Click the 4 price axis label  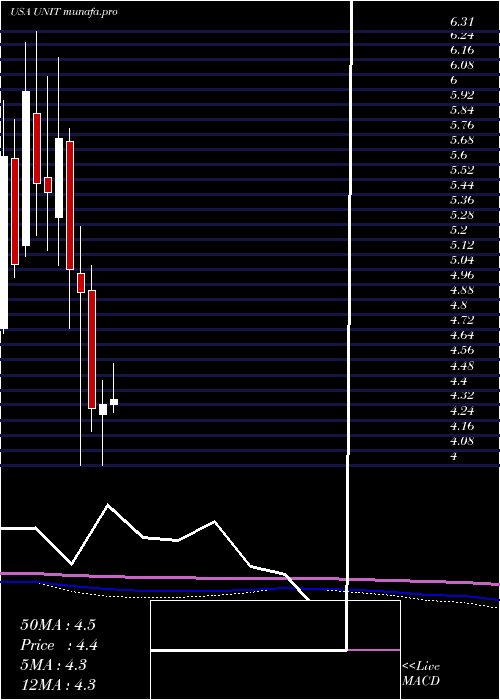pos(454,457)
